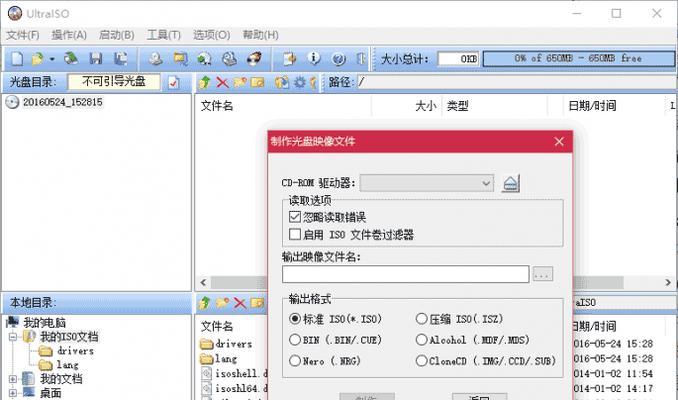The height and width of the screenshot is (400, 678).
Task: Click the document with orange arrow icon
Action: point(289,58)
